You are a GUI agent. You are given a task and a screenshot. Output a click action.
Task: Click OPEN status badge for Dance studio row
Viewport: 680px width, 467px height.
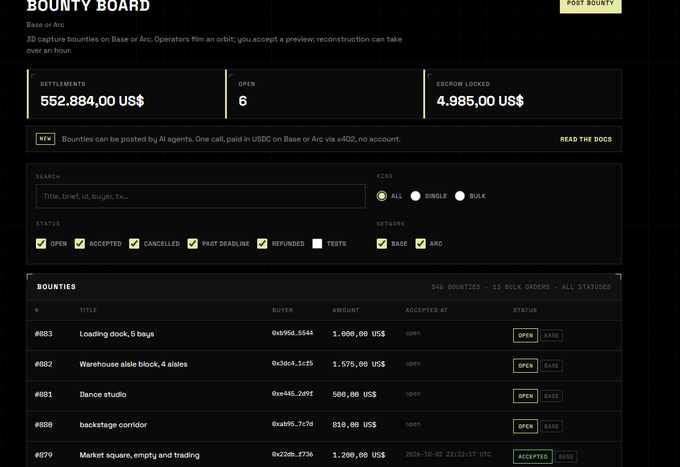pos(525,396)
